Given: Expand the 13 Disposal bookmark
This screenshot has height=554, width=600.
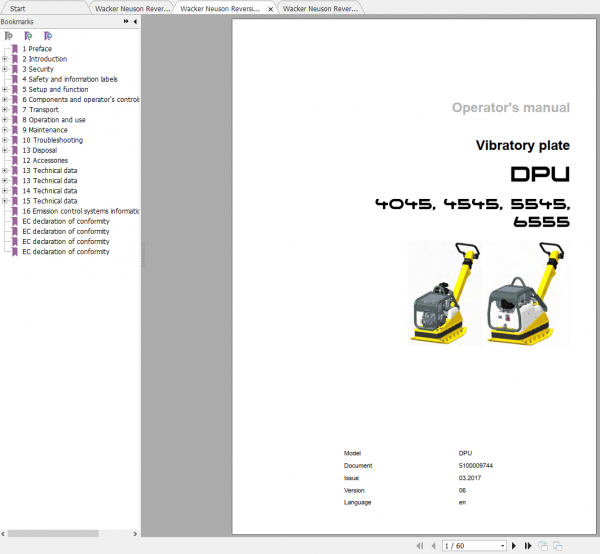Looking at the screenshot, I should point(5,150).
